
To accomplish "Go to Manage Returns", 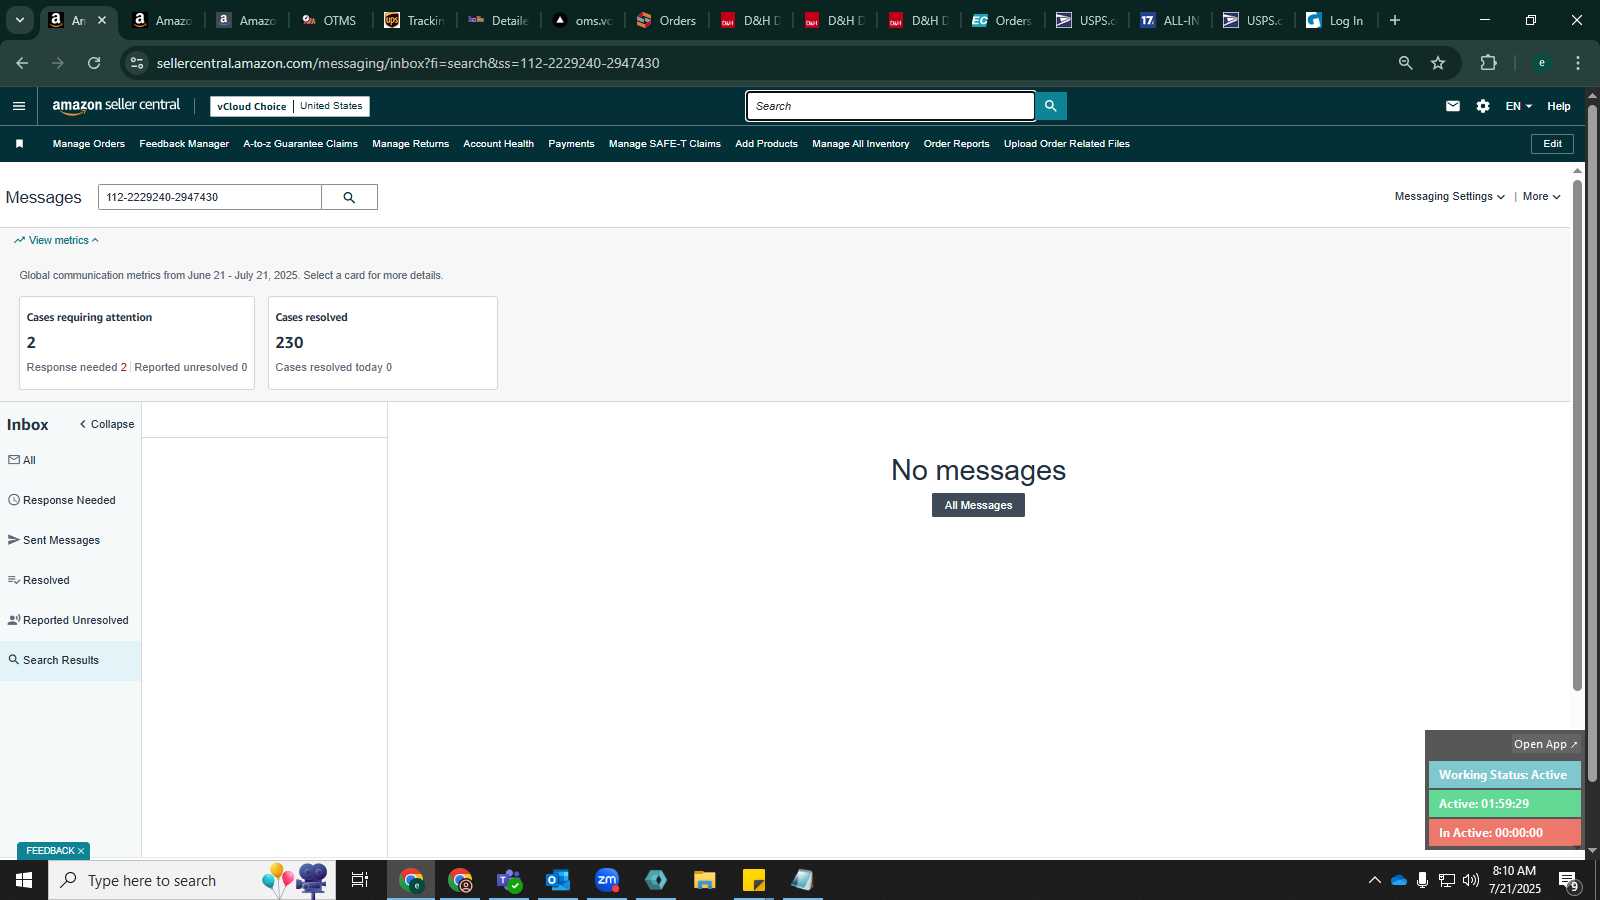I will [410, 144].
